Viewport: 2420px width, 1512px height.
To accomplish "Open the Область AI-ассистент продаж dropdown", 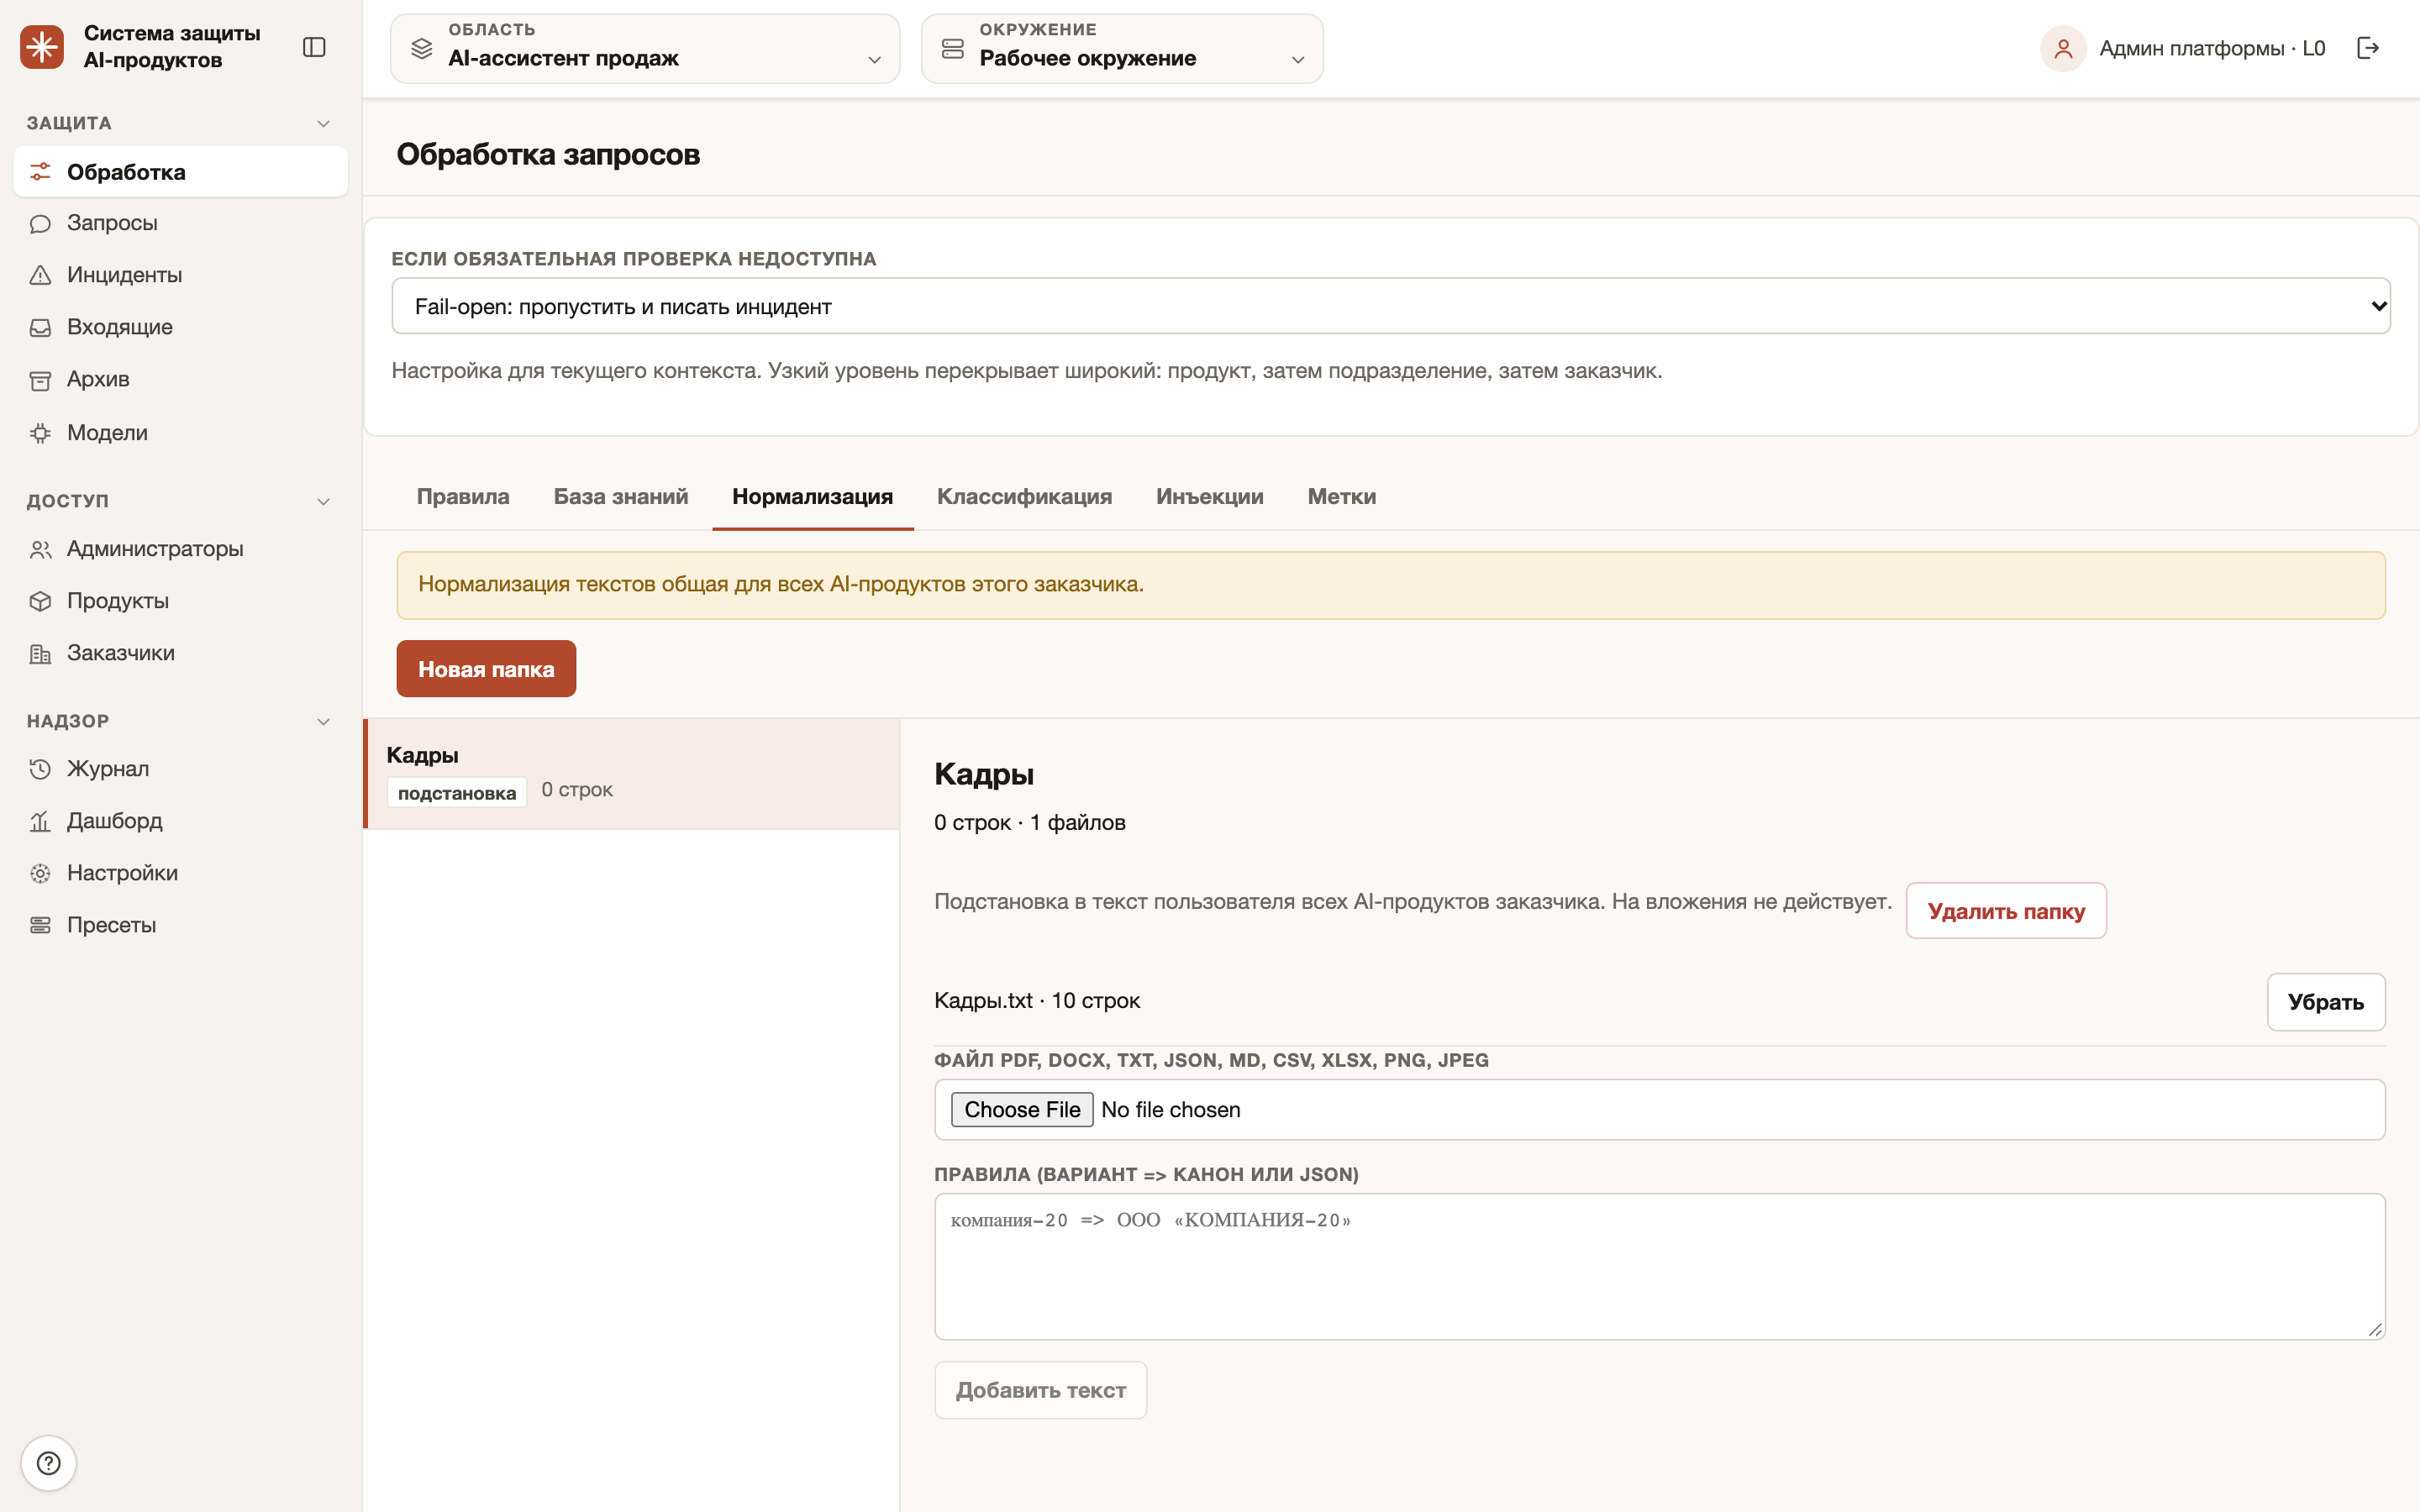I will point(645,48).
